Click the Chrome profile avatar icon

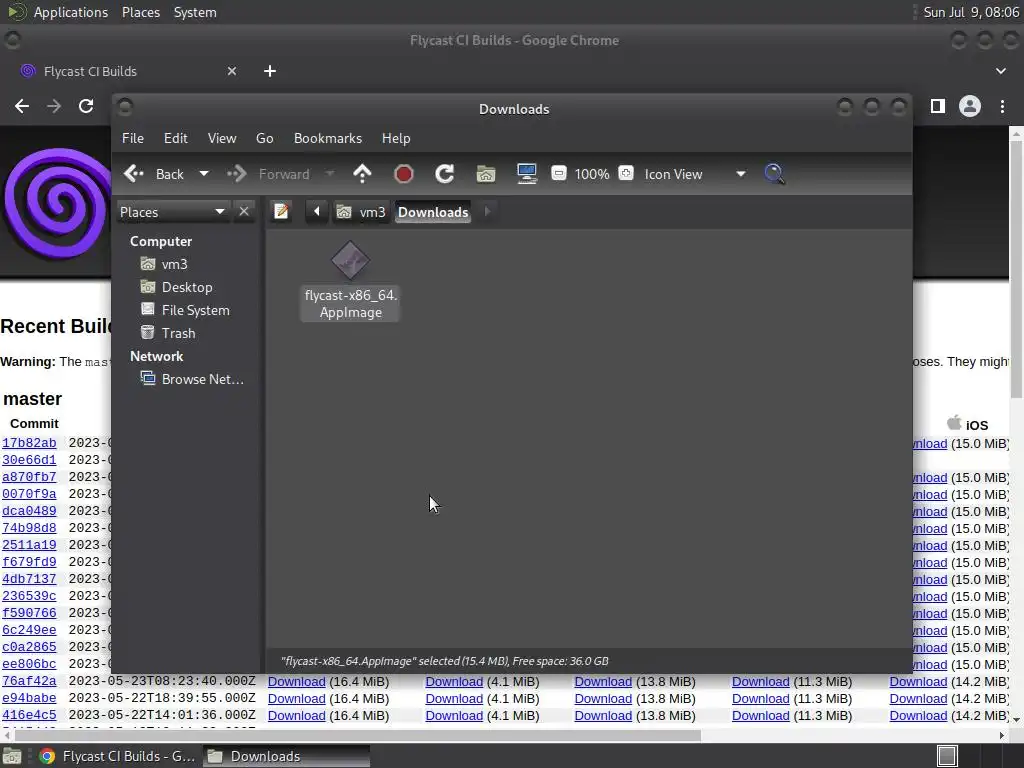coord(970,106)
